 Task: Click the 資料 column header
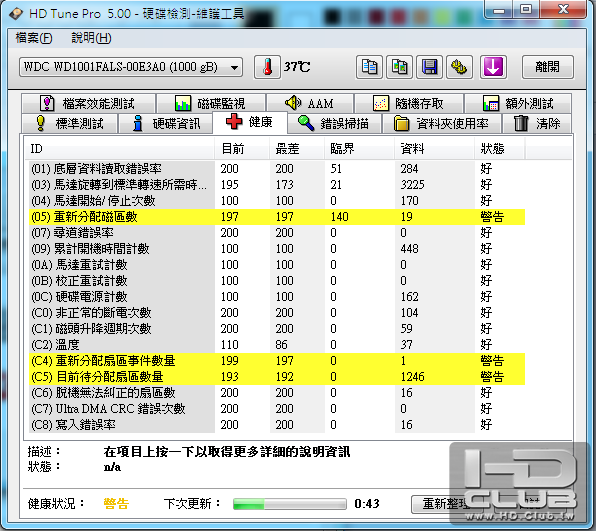click(x=434, y=149)
